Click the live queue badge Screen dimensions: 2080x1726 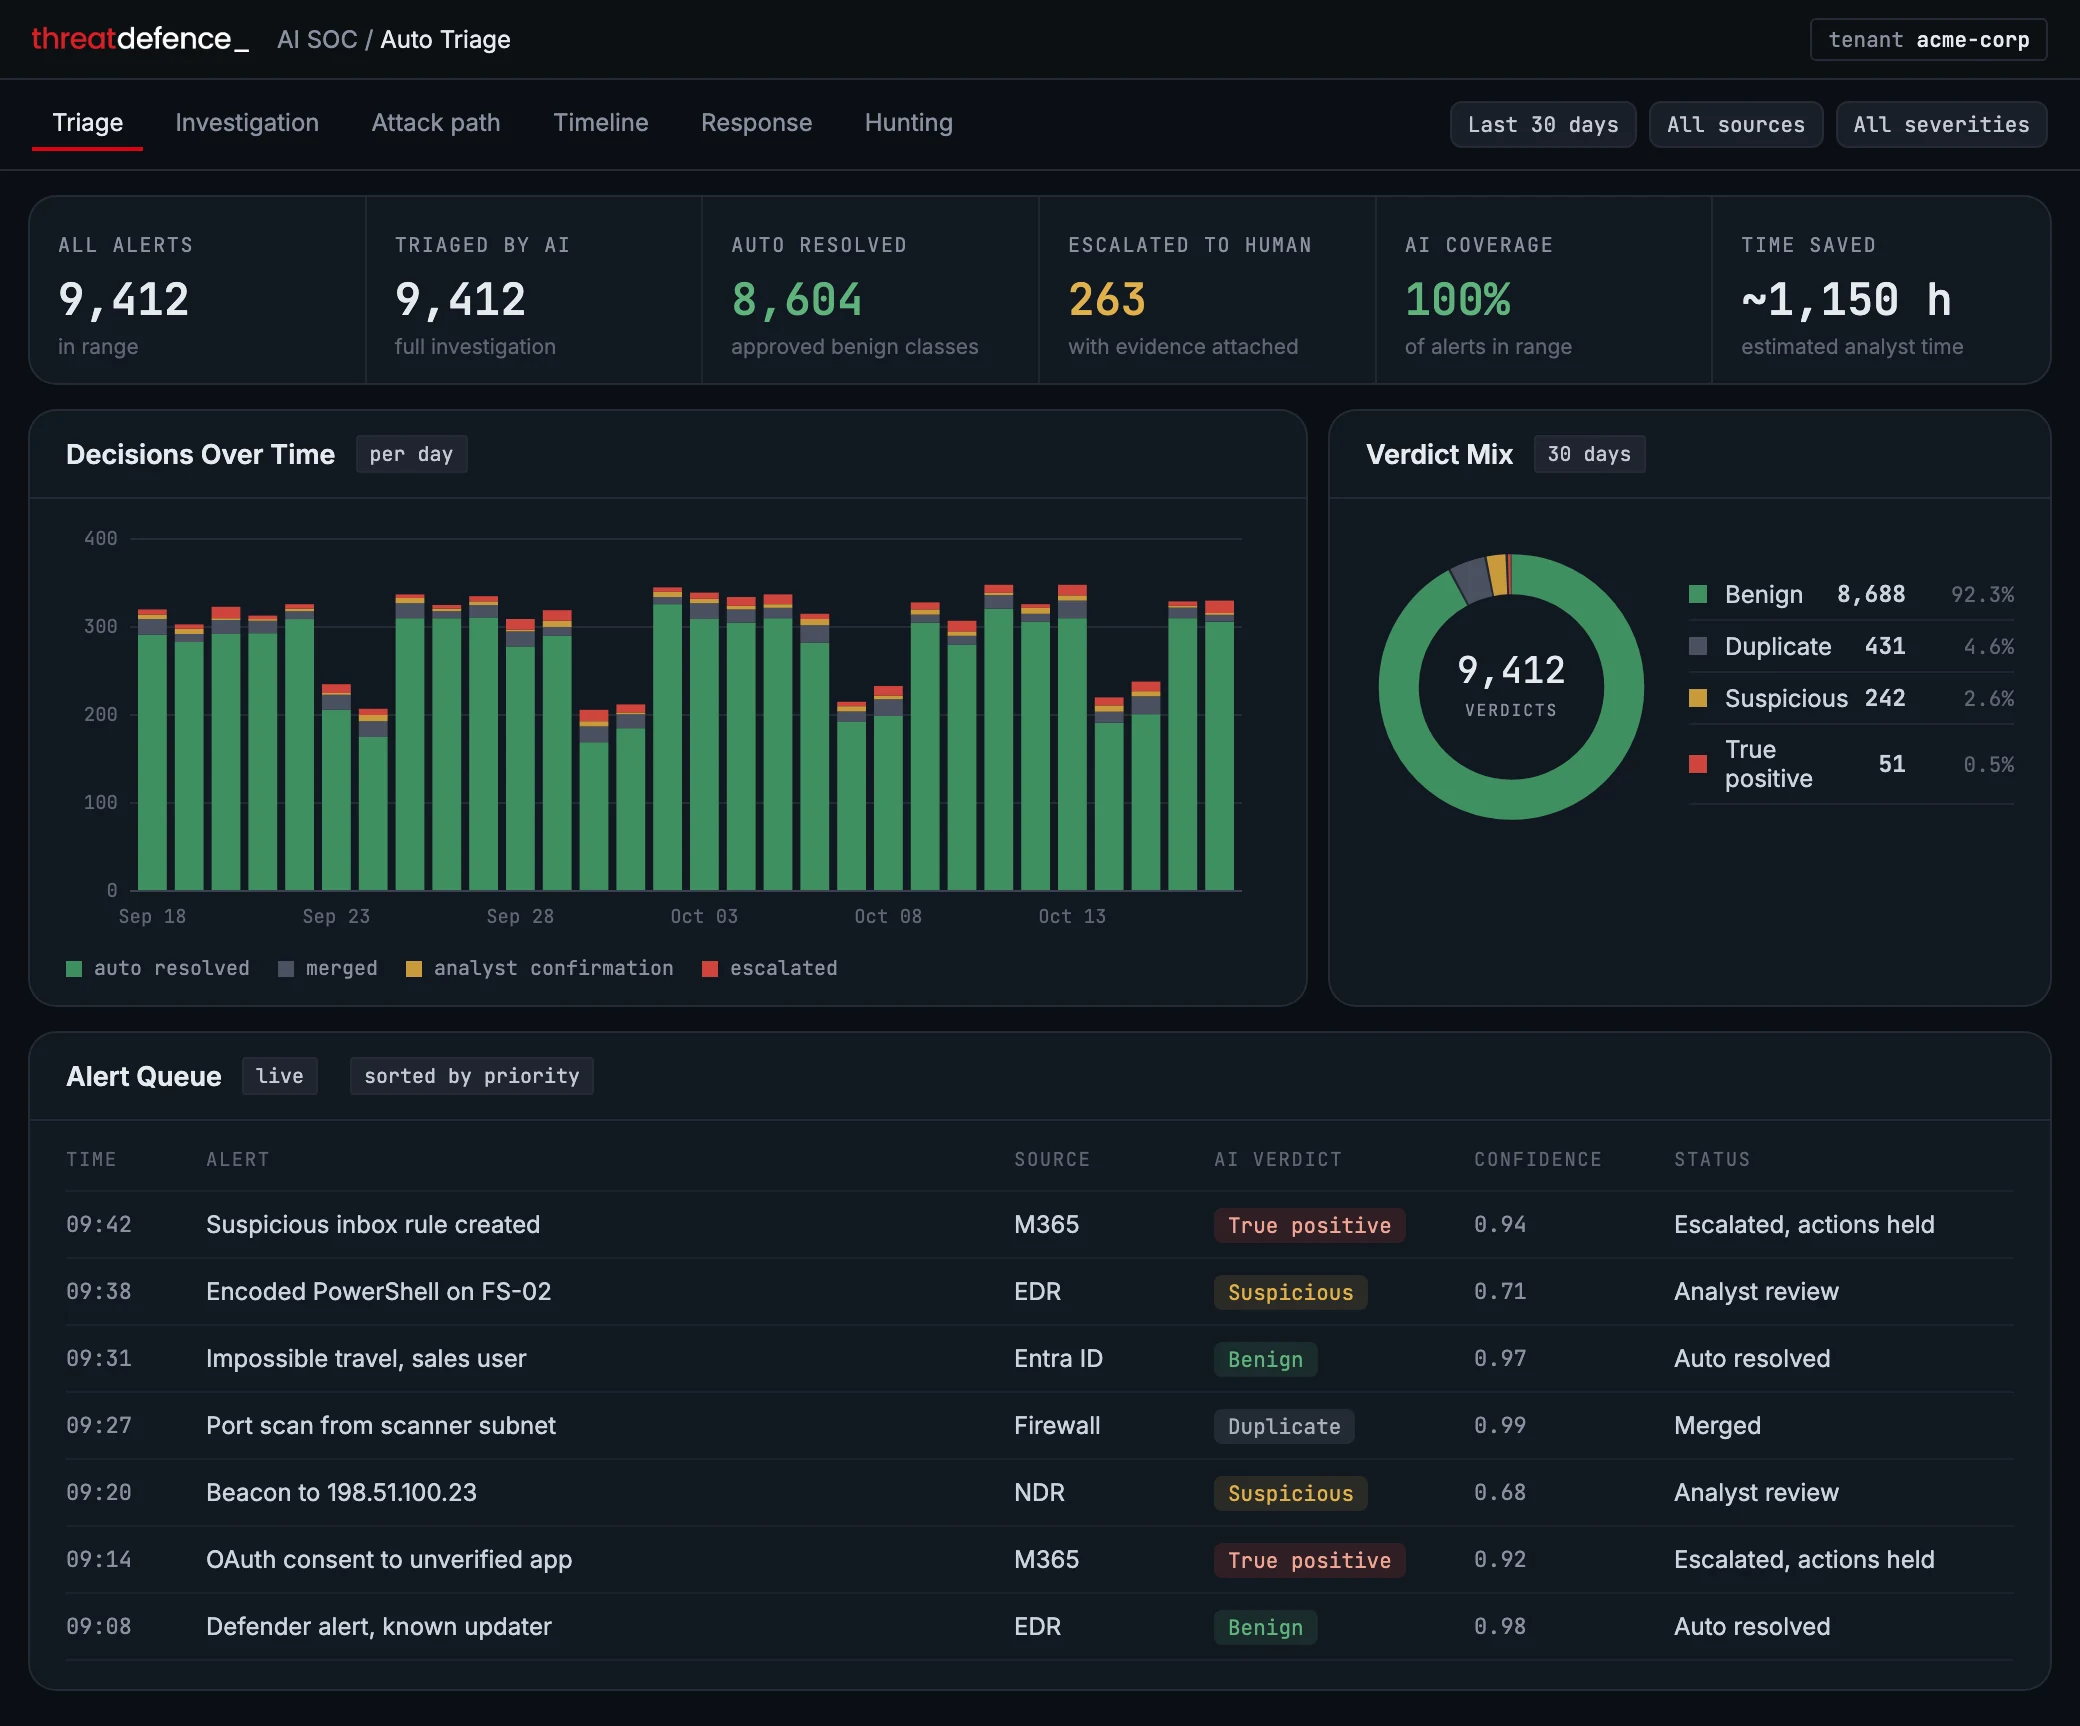click(x=280, y=1076)
